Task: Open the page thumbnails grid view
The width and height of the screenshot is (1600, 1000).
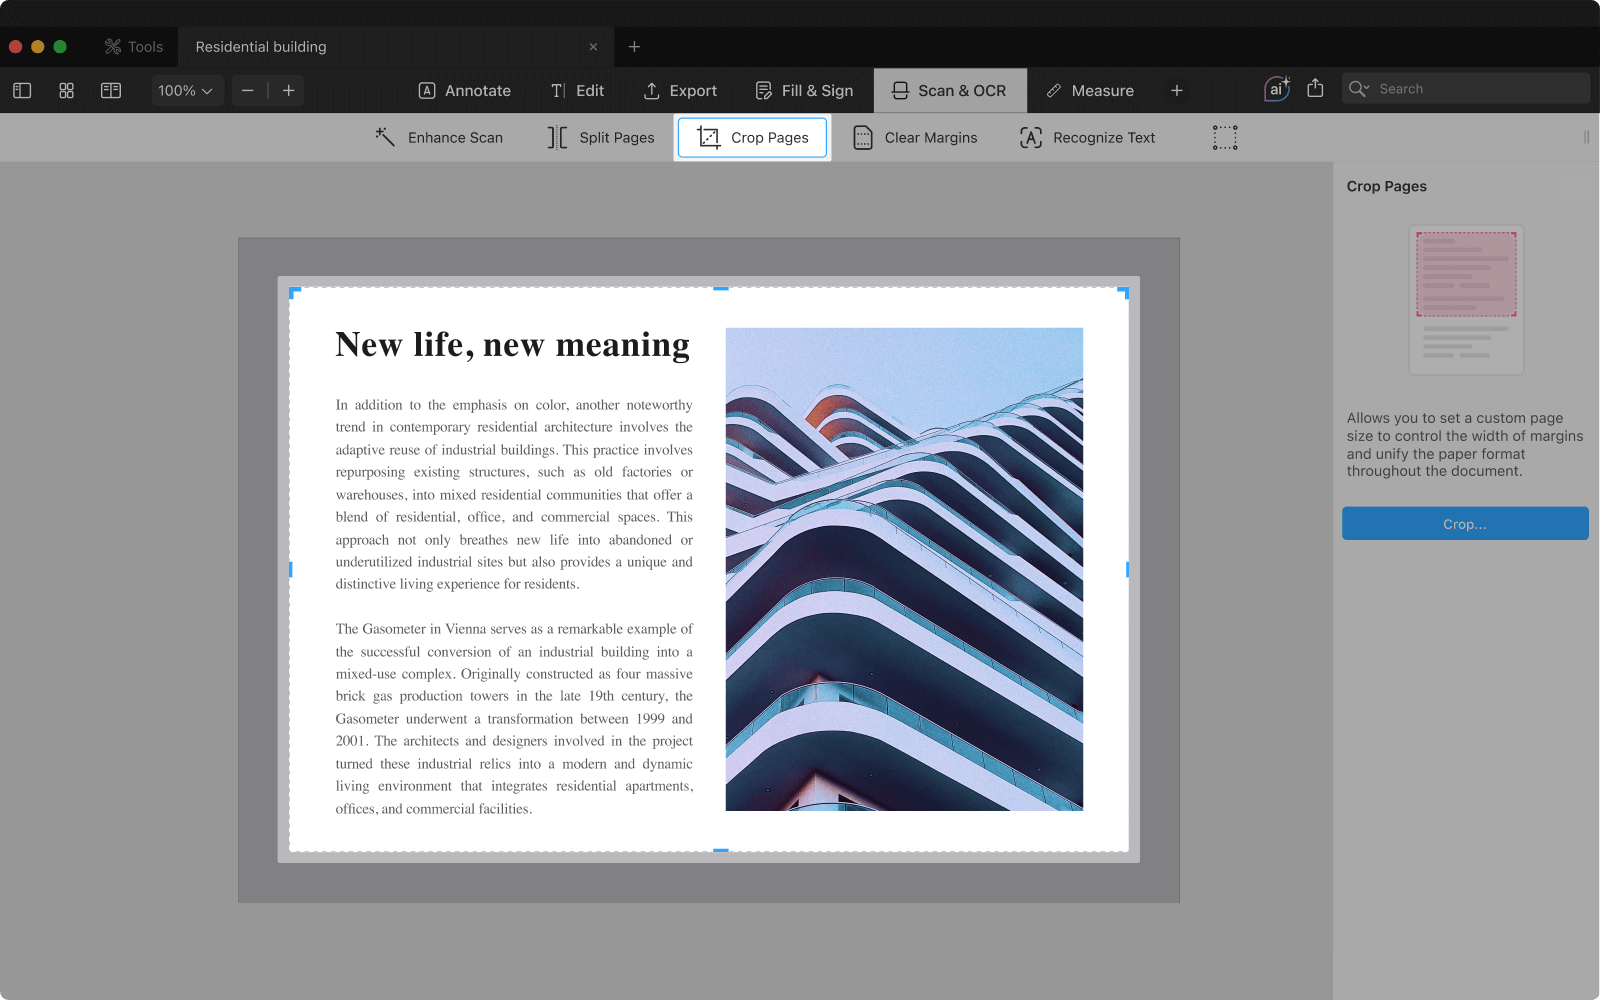Action: point(66,90)
